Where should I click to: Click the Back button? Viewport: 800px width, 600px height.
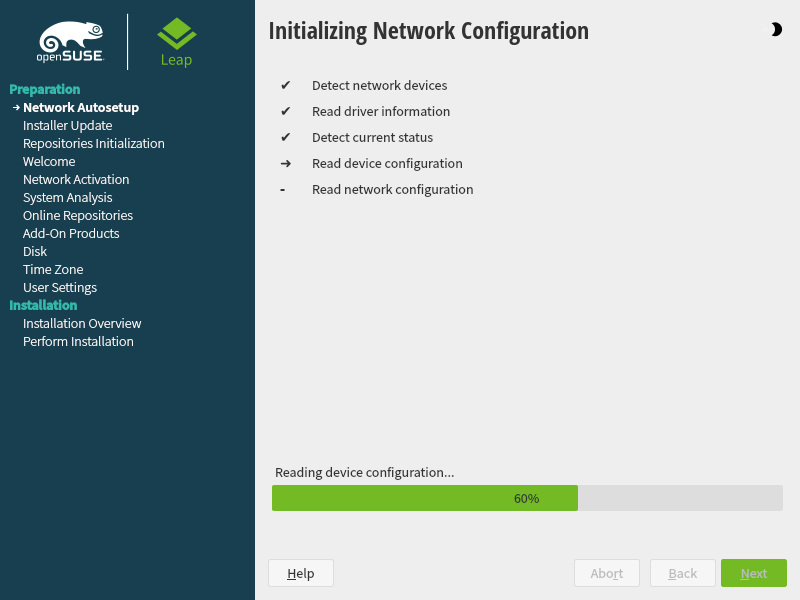click(x=683, y=573)
